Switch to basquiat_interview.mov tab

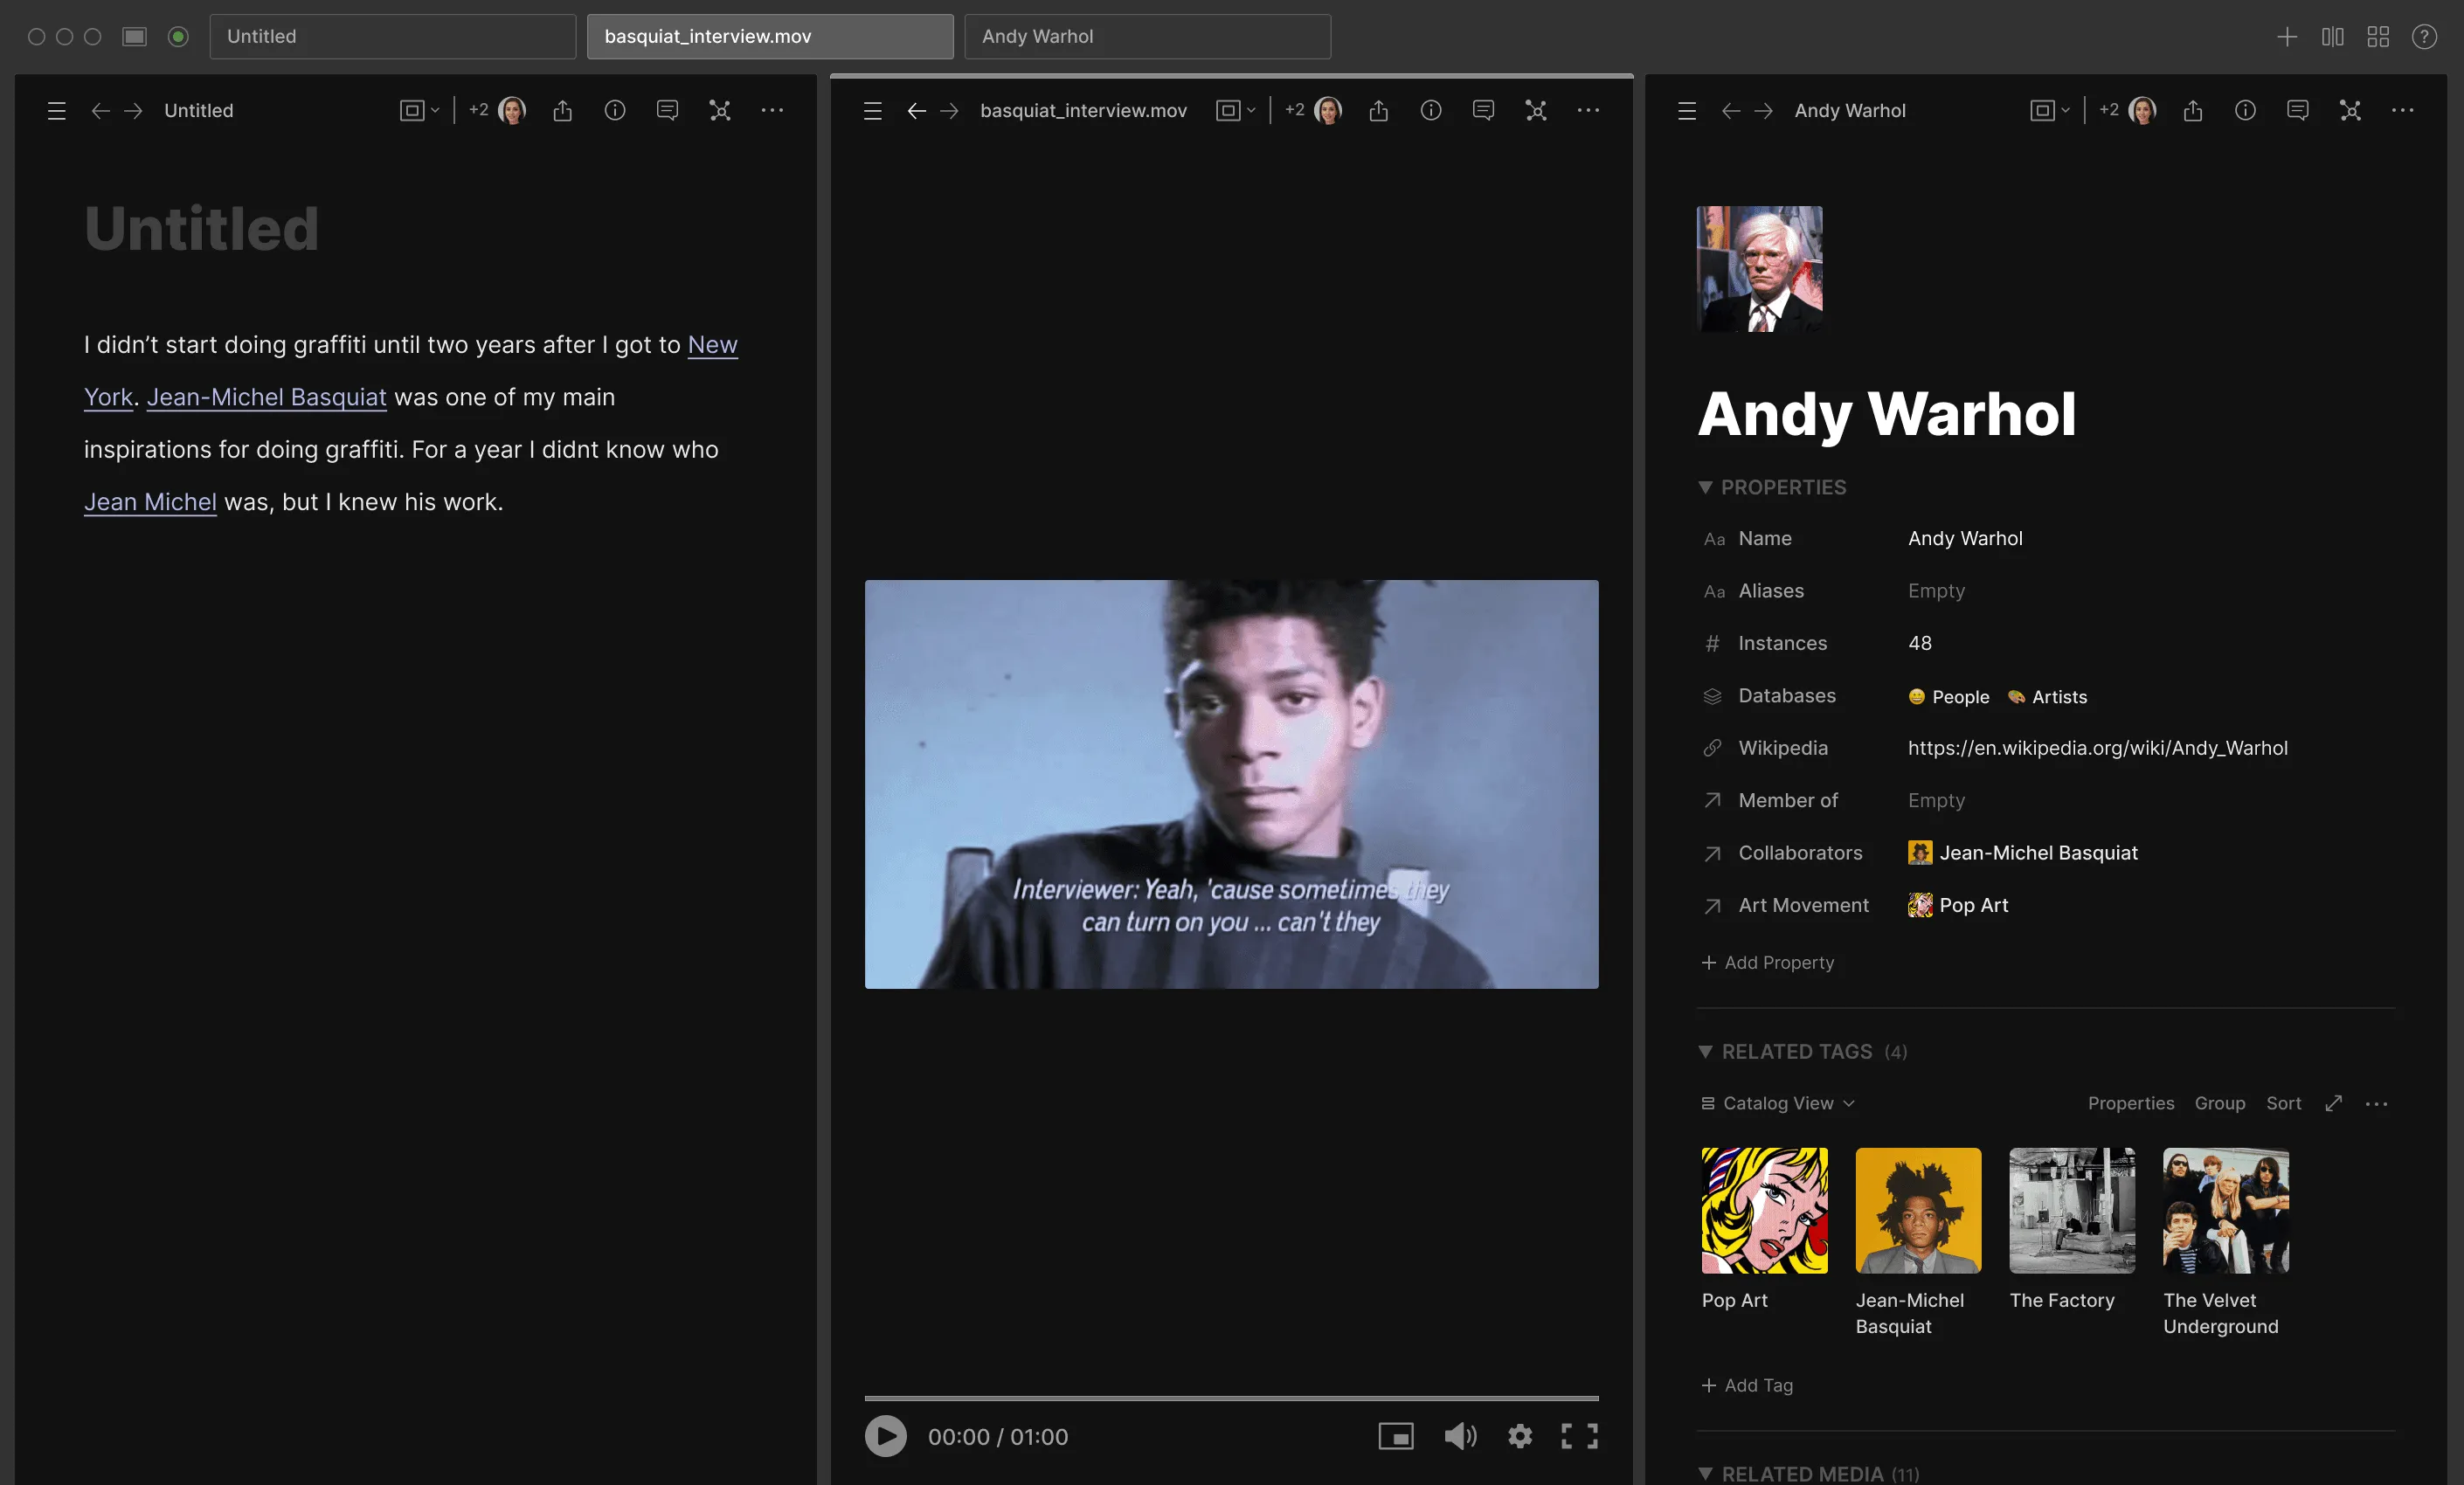(x=770, y=37)
